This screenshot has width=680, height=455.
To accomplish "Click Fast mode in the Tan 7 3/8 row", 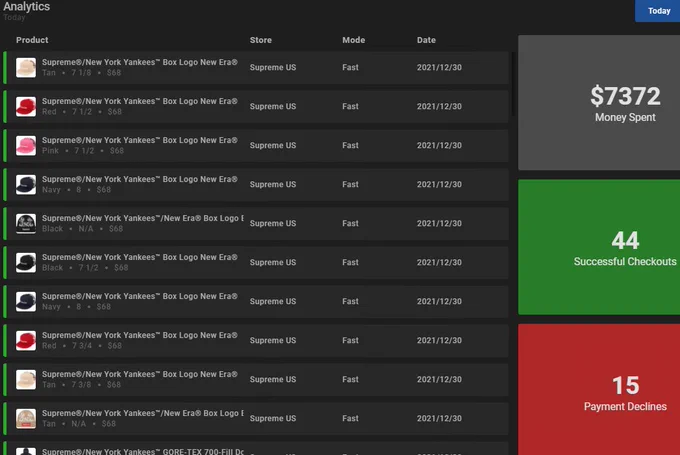I will coord(350,380).
